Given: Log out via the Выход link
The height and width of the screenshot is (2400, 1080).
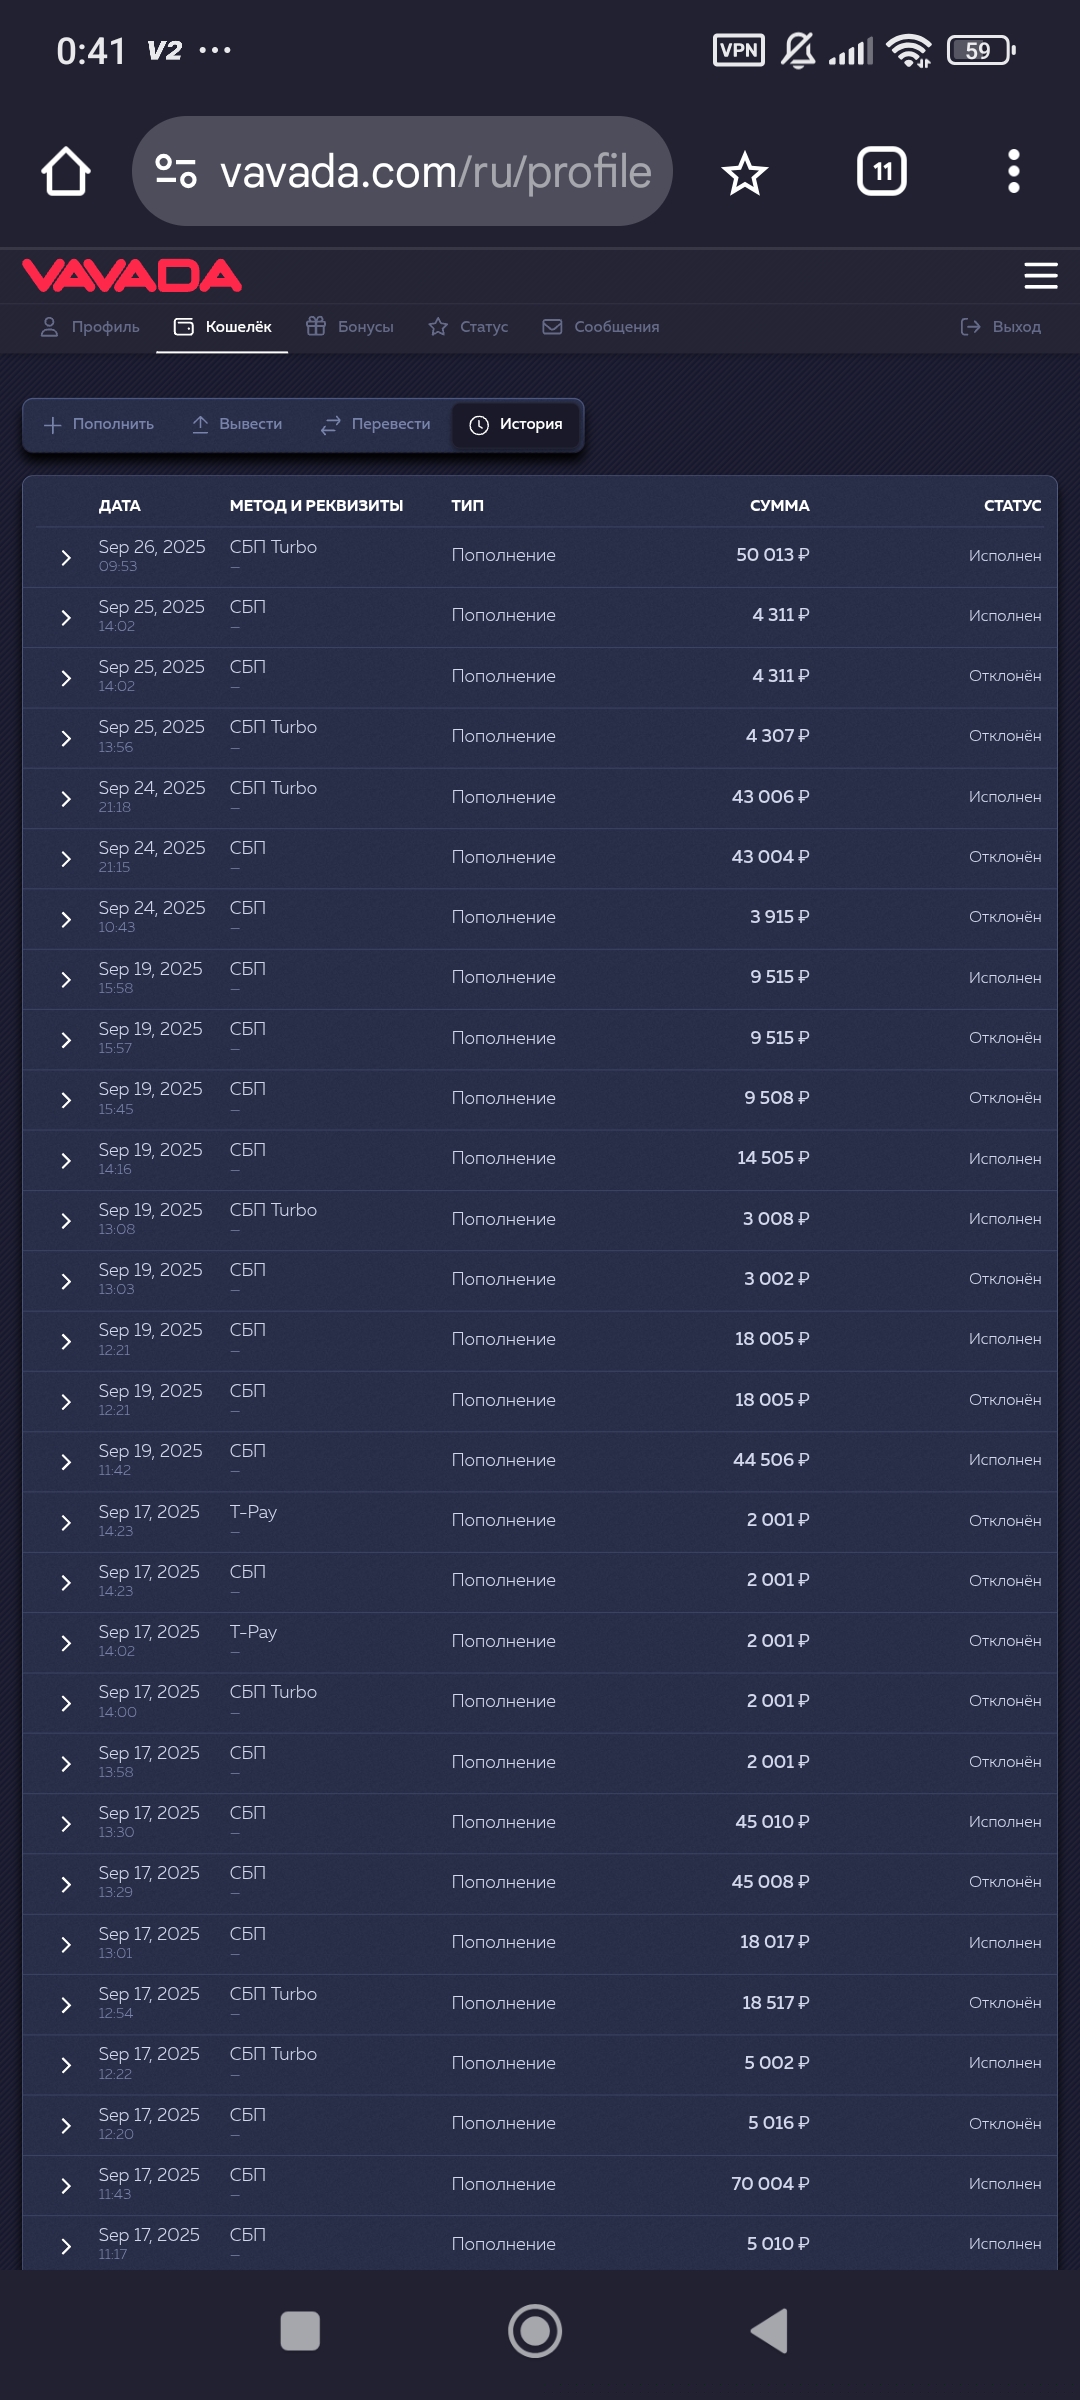Looking at the screenshot, I should 1001,327.
